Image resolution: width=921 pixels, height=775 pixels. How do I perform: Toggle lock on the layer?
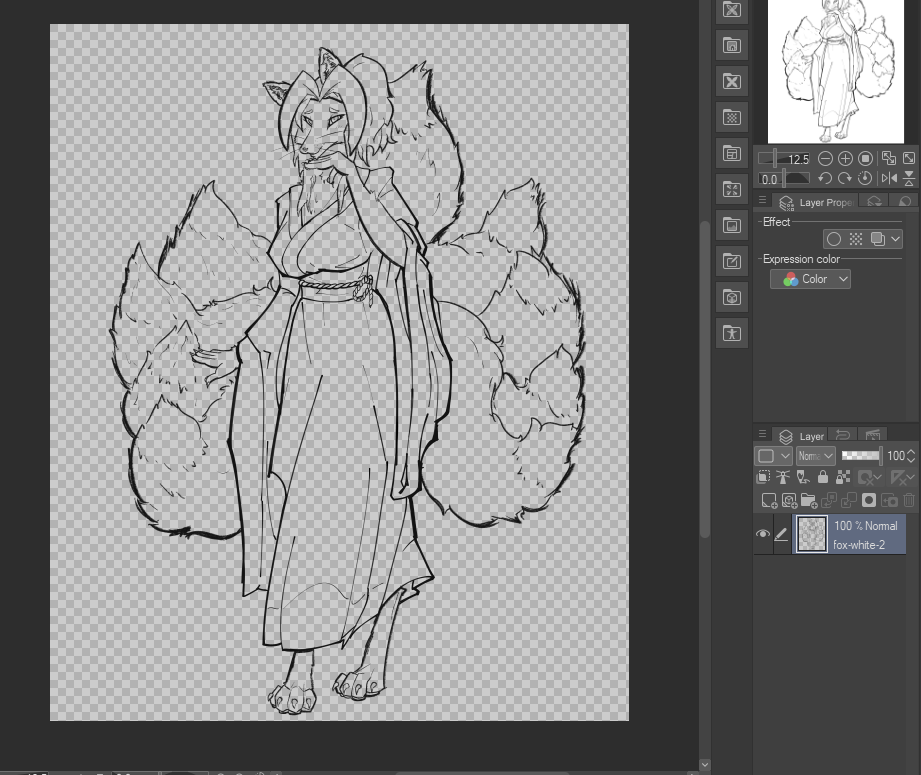coord(823,478)
